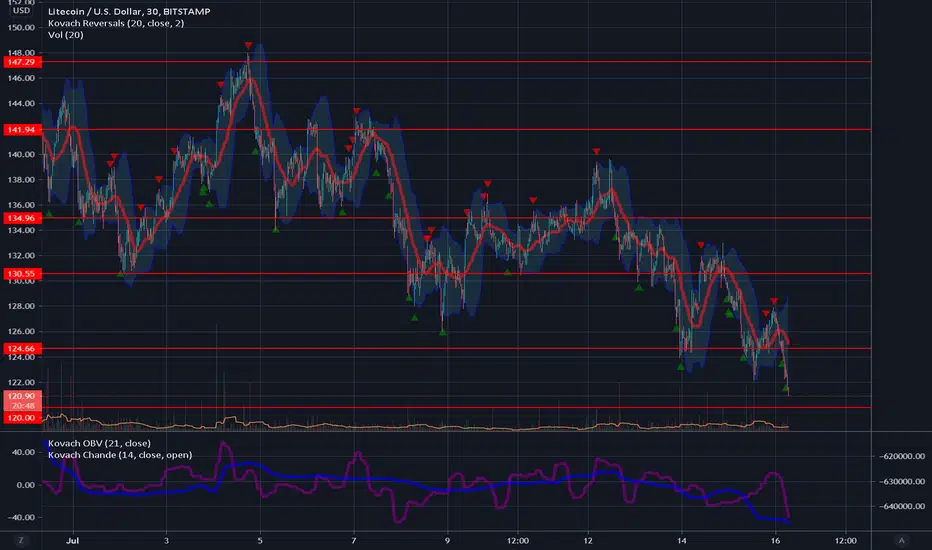Image resolution: width=932 pixels, height=550 pixels.
Task: Click the 20:48 countdown label
Action: pos(23,406)
